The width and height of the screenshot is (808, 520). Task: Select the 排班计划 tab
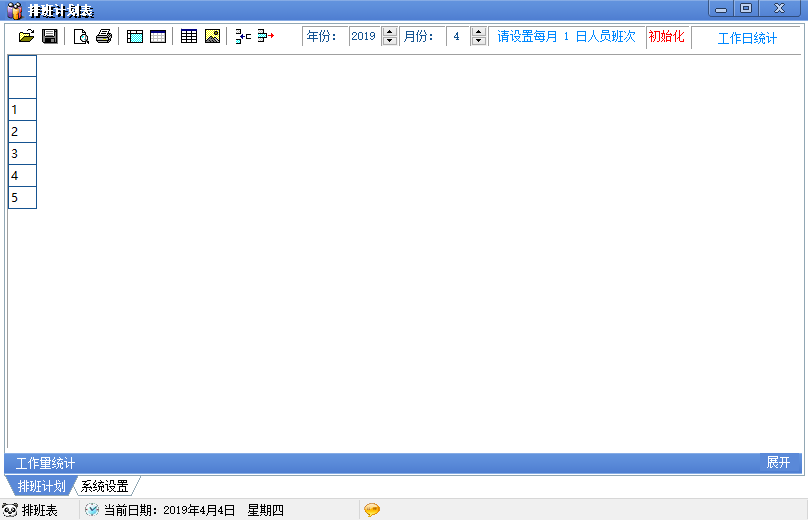tap(41, 487)
